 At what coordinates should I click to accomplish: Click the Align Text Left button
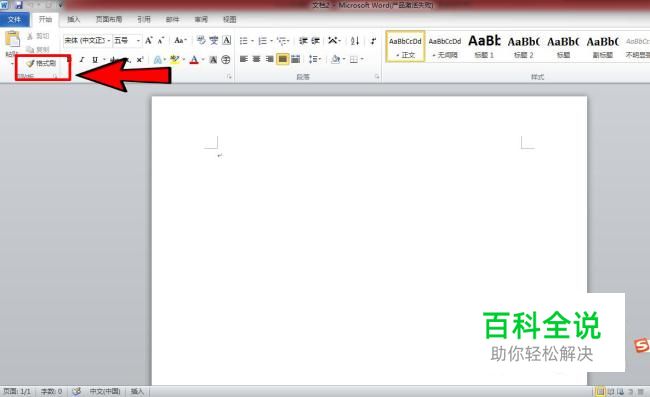click(244, 59)
